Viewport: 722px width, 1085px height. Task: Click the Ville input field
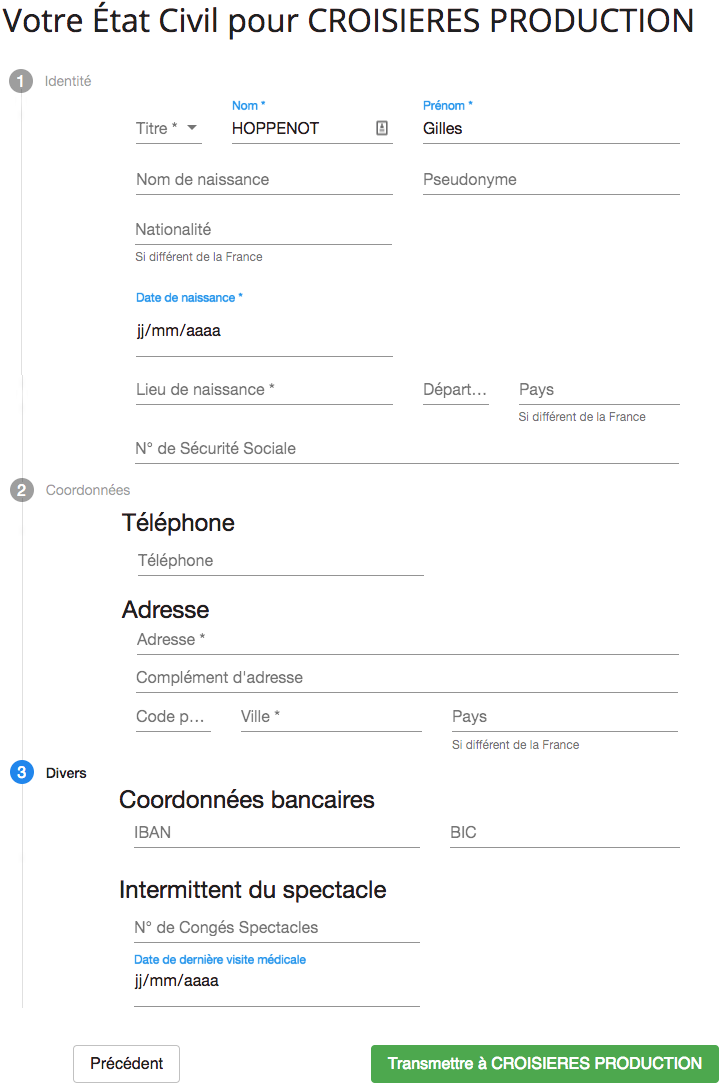click(331, 718)
